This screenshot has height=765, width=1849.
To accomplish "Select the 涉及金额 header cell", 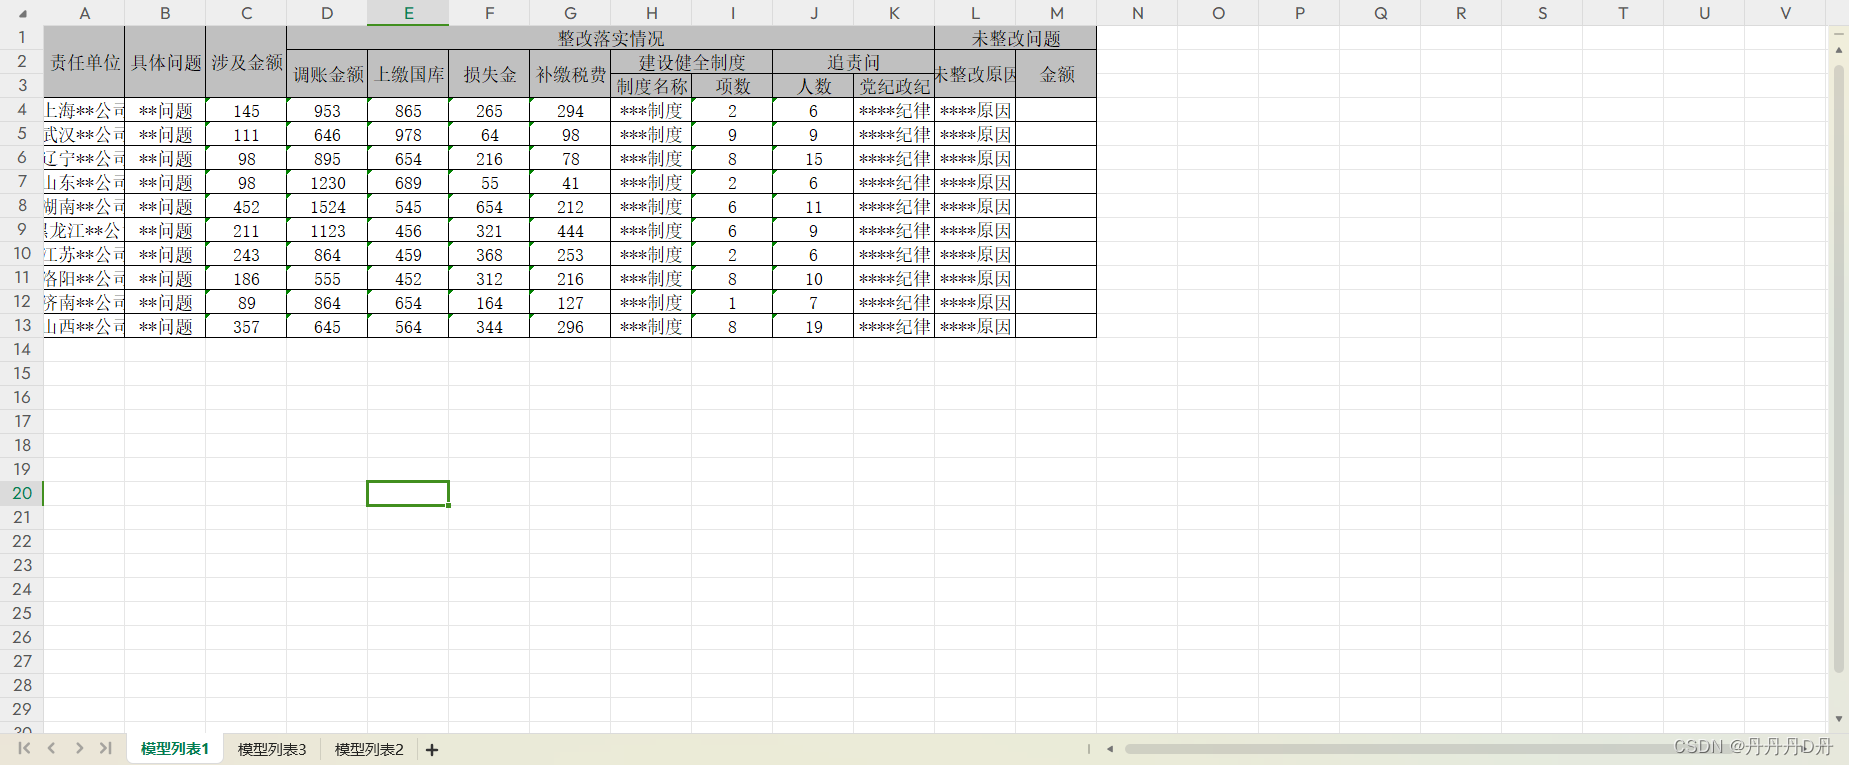I will [246, 62].
